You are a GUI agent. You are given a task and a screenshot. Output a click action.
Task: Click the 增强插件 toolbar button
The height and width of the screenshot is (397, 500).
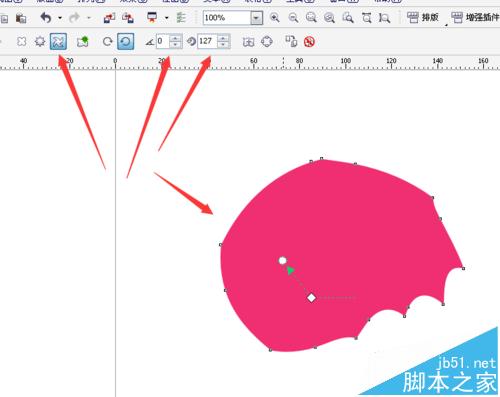(475, 17)
